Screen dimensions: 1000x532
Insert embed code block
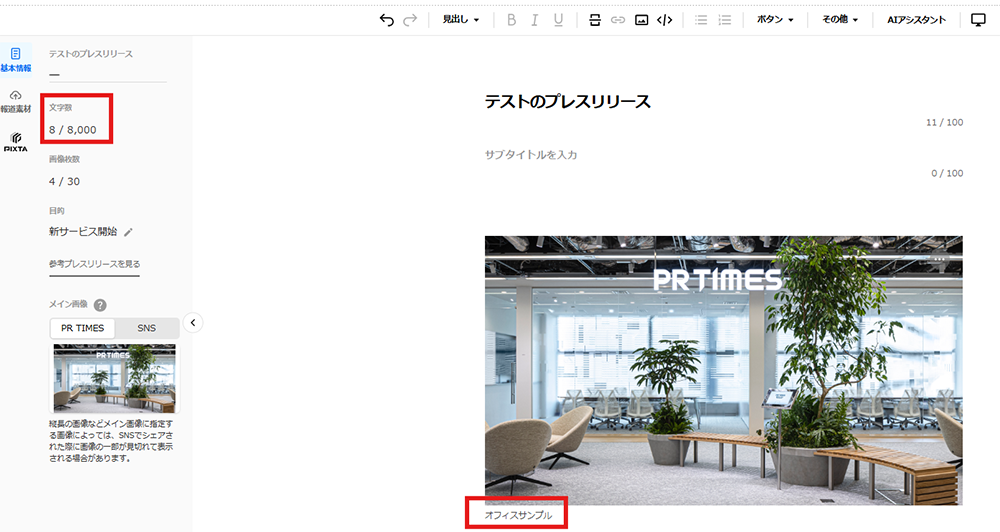665,20
